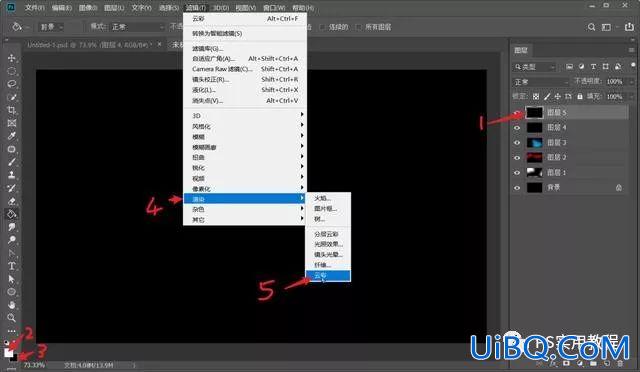
Task: Open the Edit Toolbar three-dots icon
Action: (11, 330)
